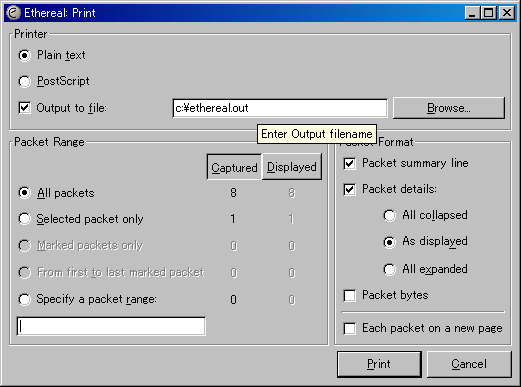Select From first to last marked packet
This screenshot has width=521, height=387.
tap(24, 272)
